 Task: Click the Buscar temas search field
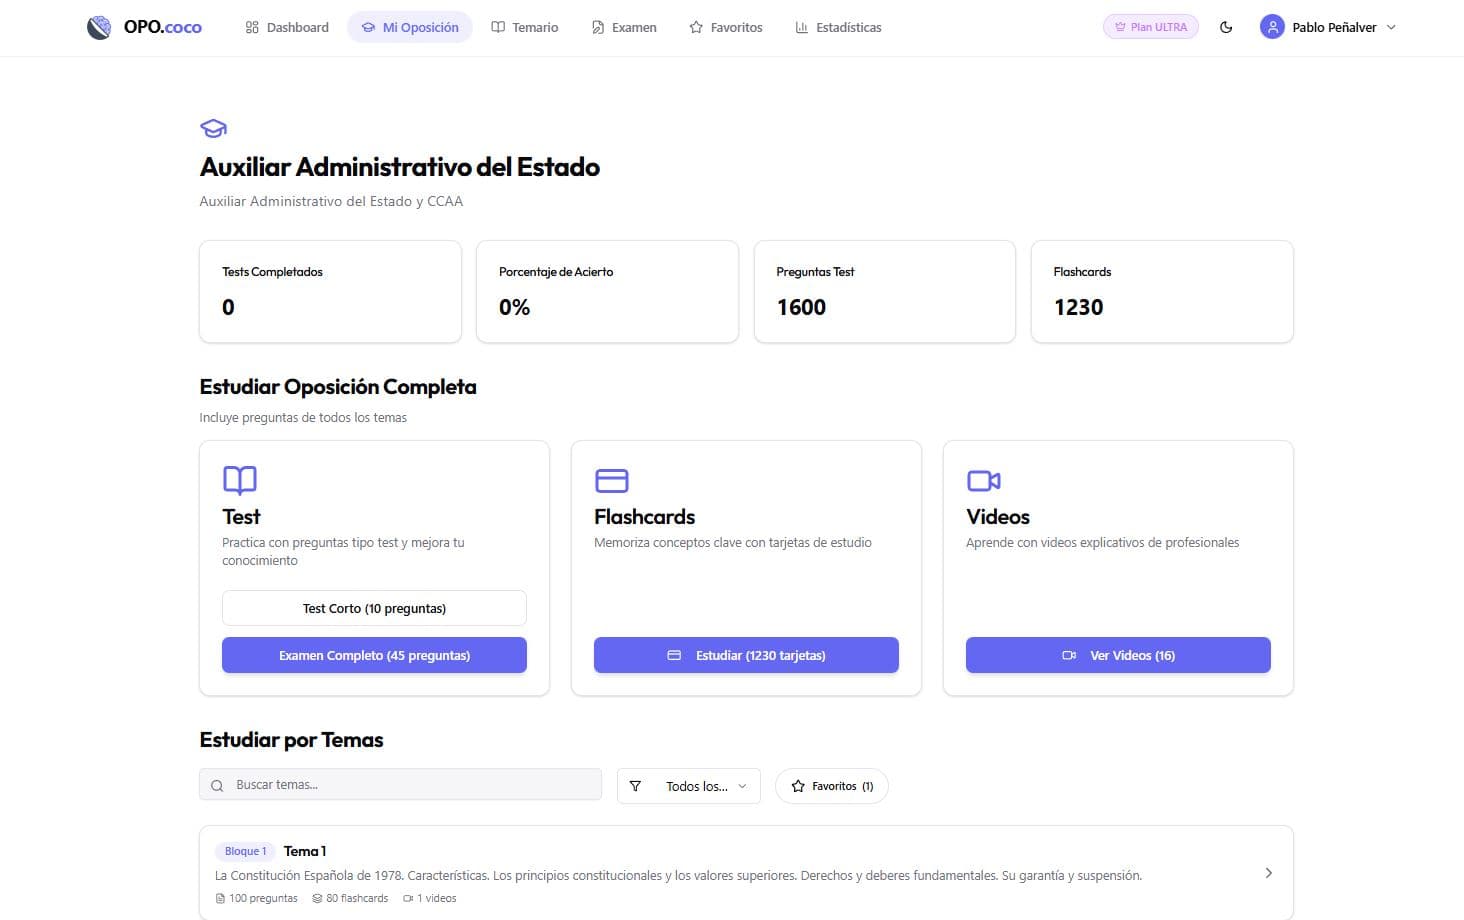[x=410, y=785]
